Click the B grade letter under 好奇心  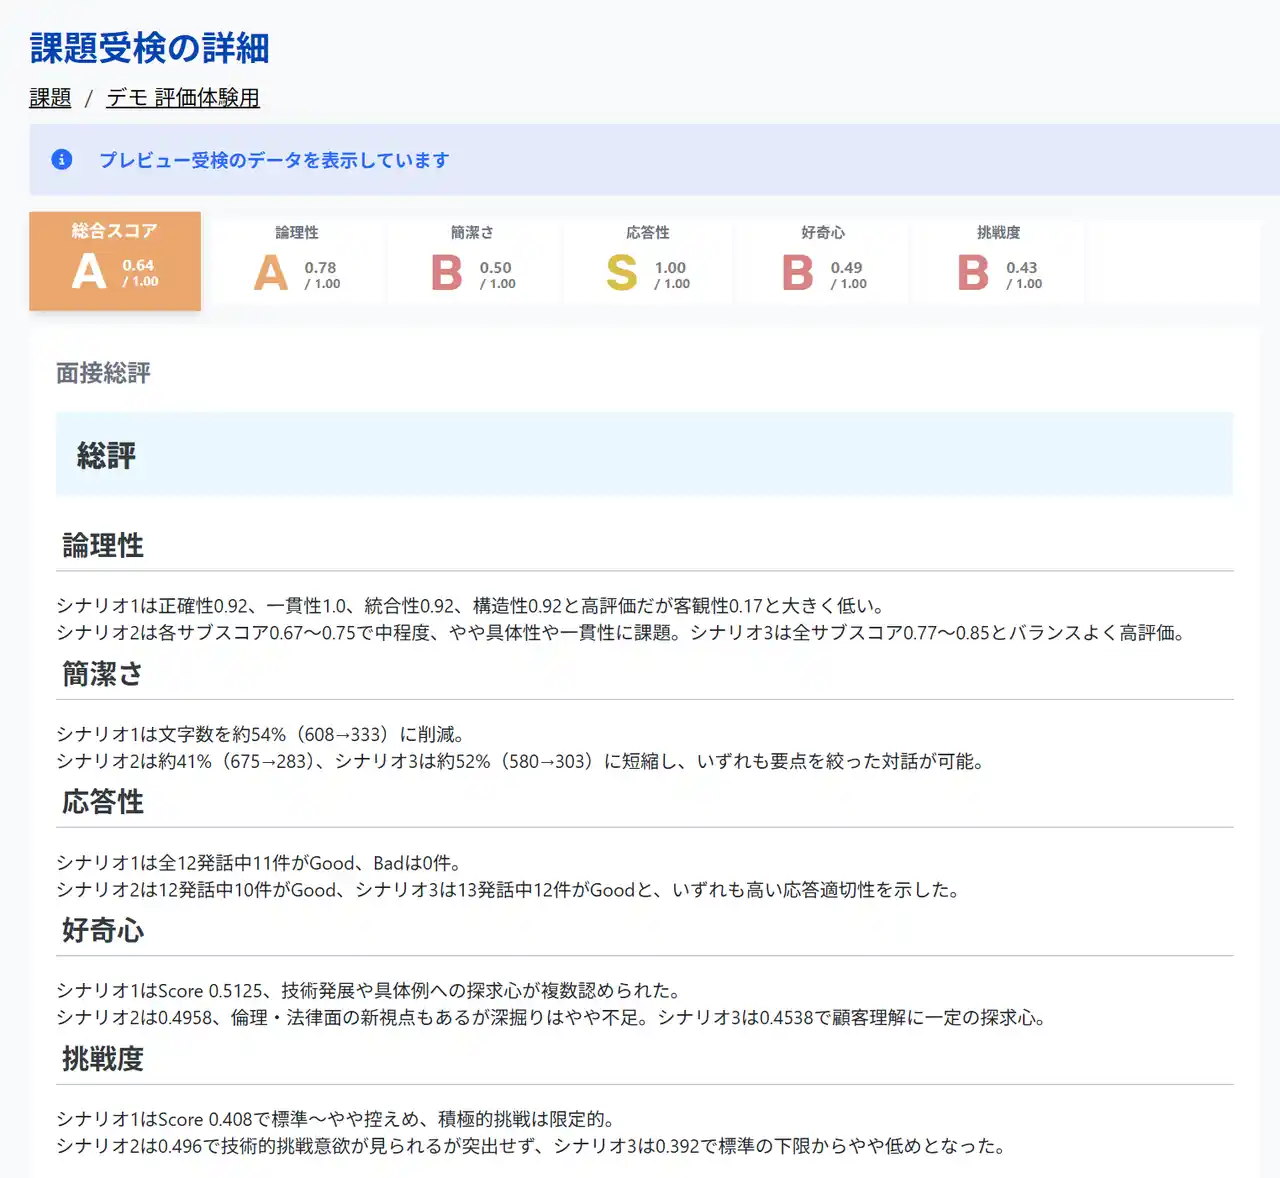[x=797, y=273]
